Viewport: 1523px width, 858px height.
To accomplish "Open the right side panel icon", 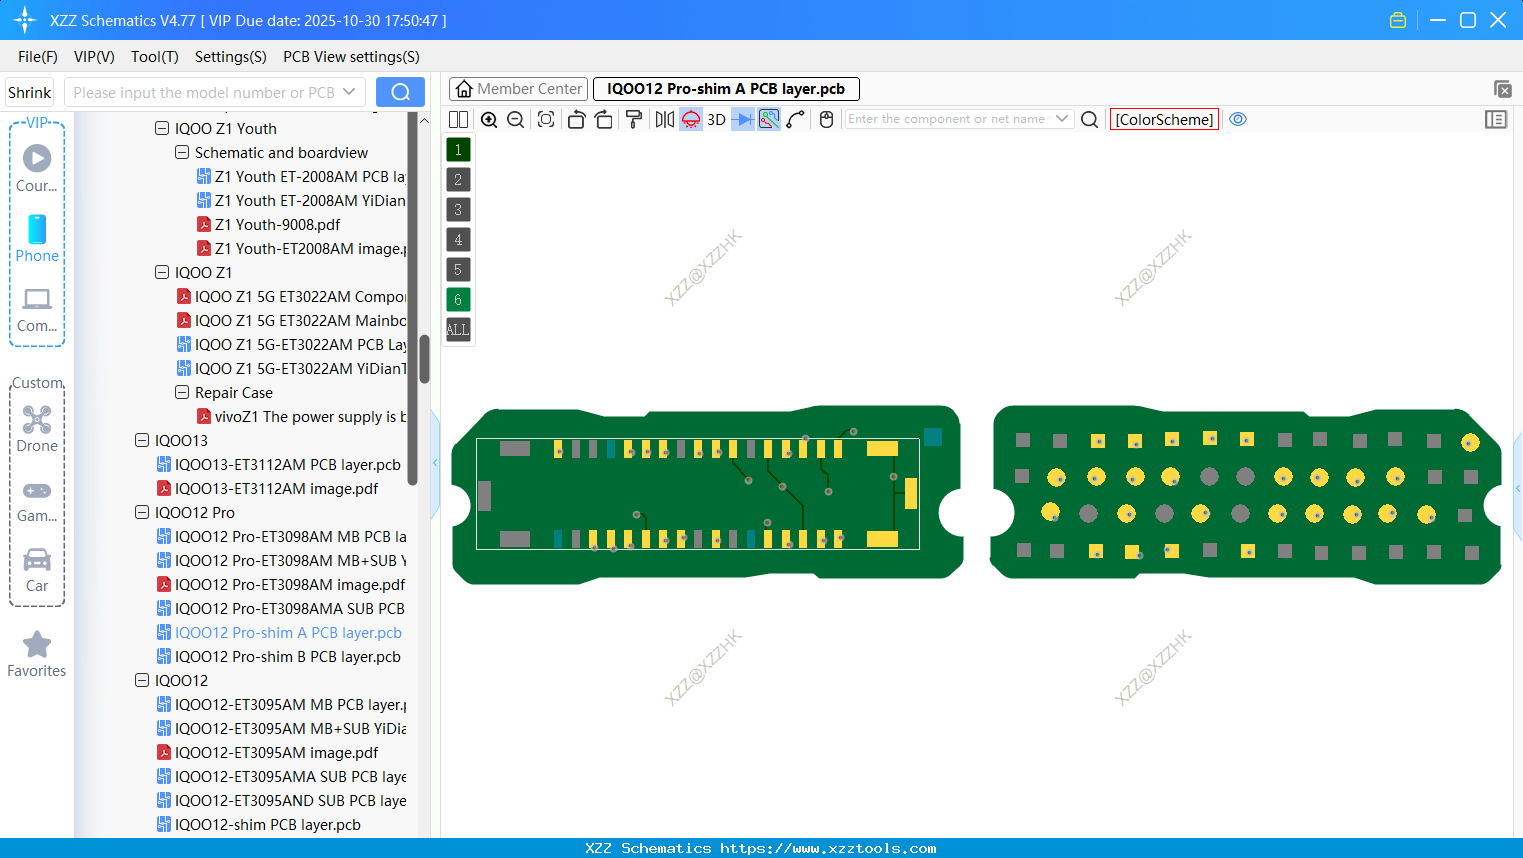I will click(x=1496, y=119).
